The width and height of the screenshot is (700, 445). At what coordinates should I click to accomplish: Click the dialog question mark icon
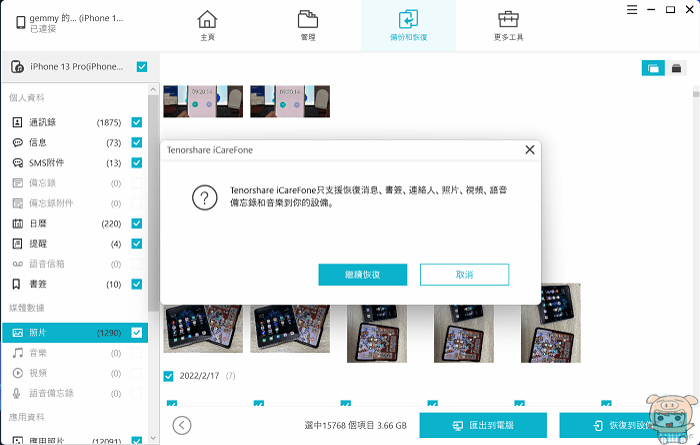click(204, 198)
